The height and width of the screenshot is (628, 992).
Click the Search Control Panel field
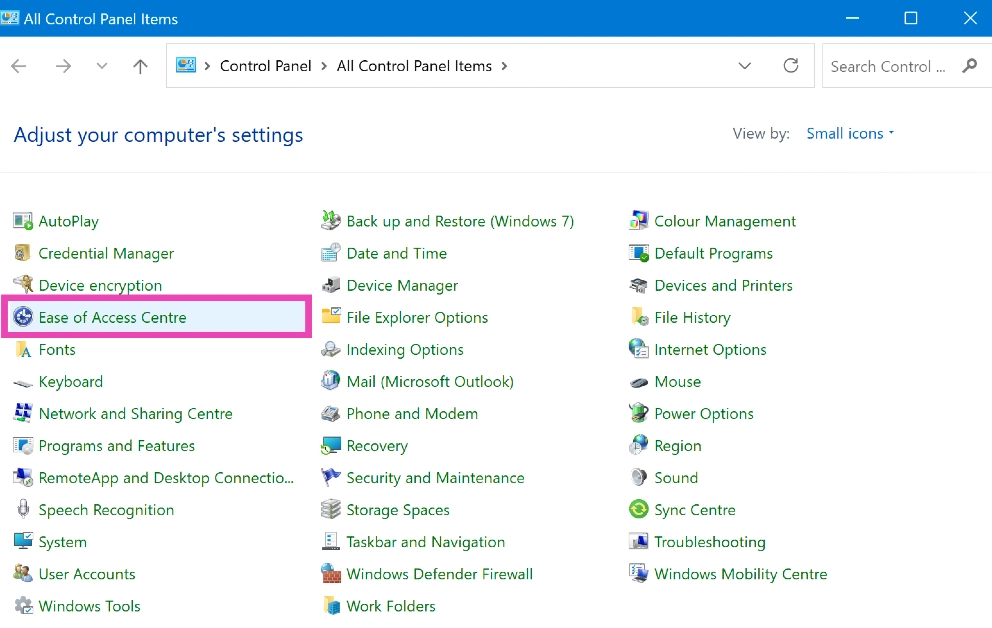point(888,66)
